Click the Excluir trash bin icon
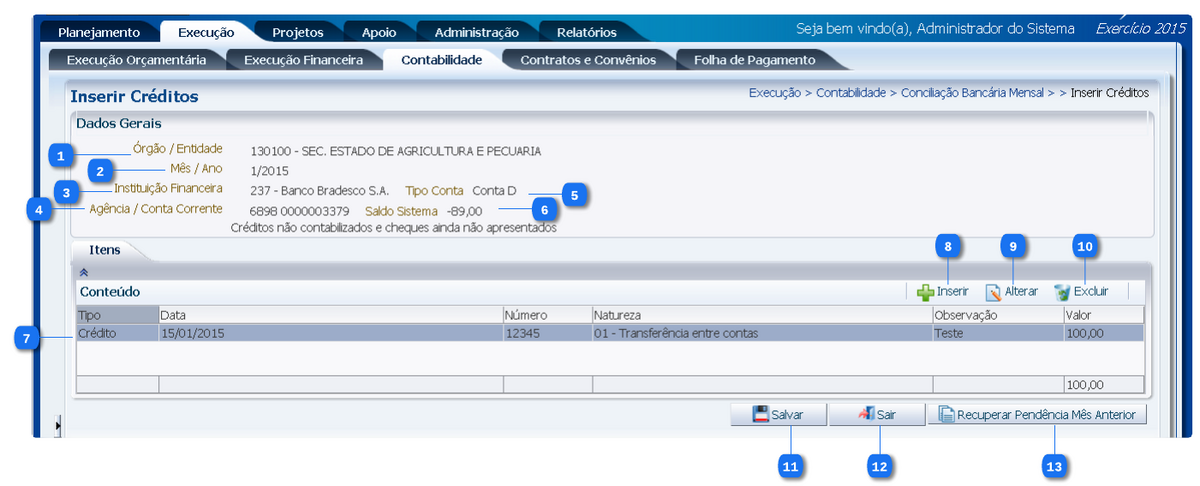This screenshot has width=1200, height=486. (x=1062, y=292)
